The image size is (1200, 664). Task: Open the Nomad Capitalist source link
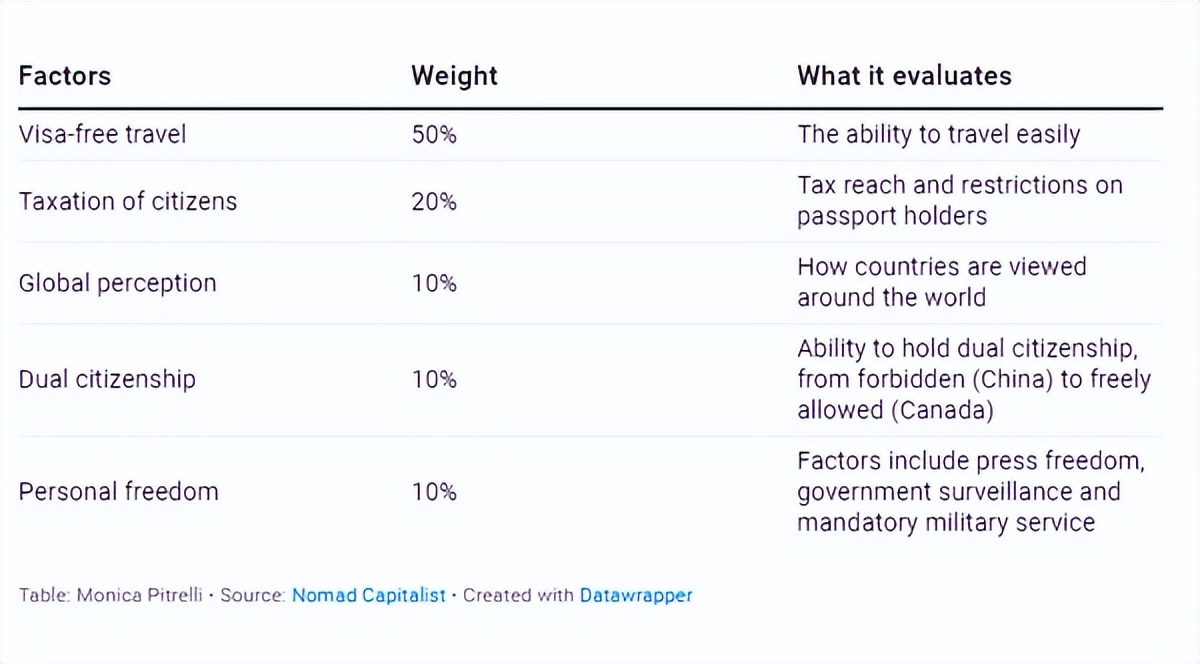(368, 595)
